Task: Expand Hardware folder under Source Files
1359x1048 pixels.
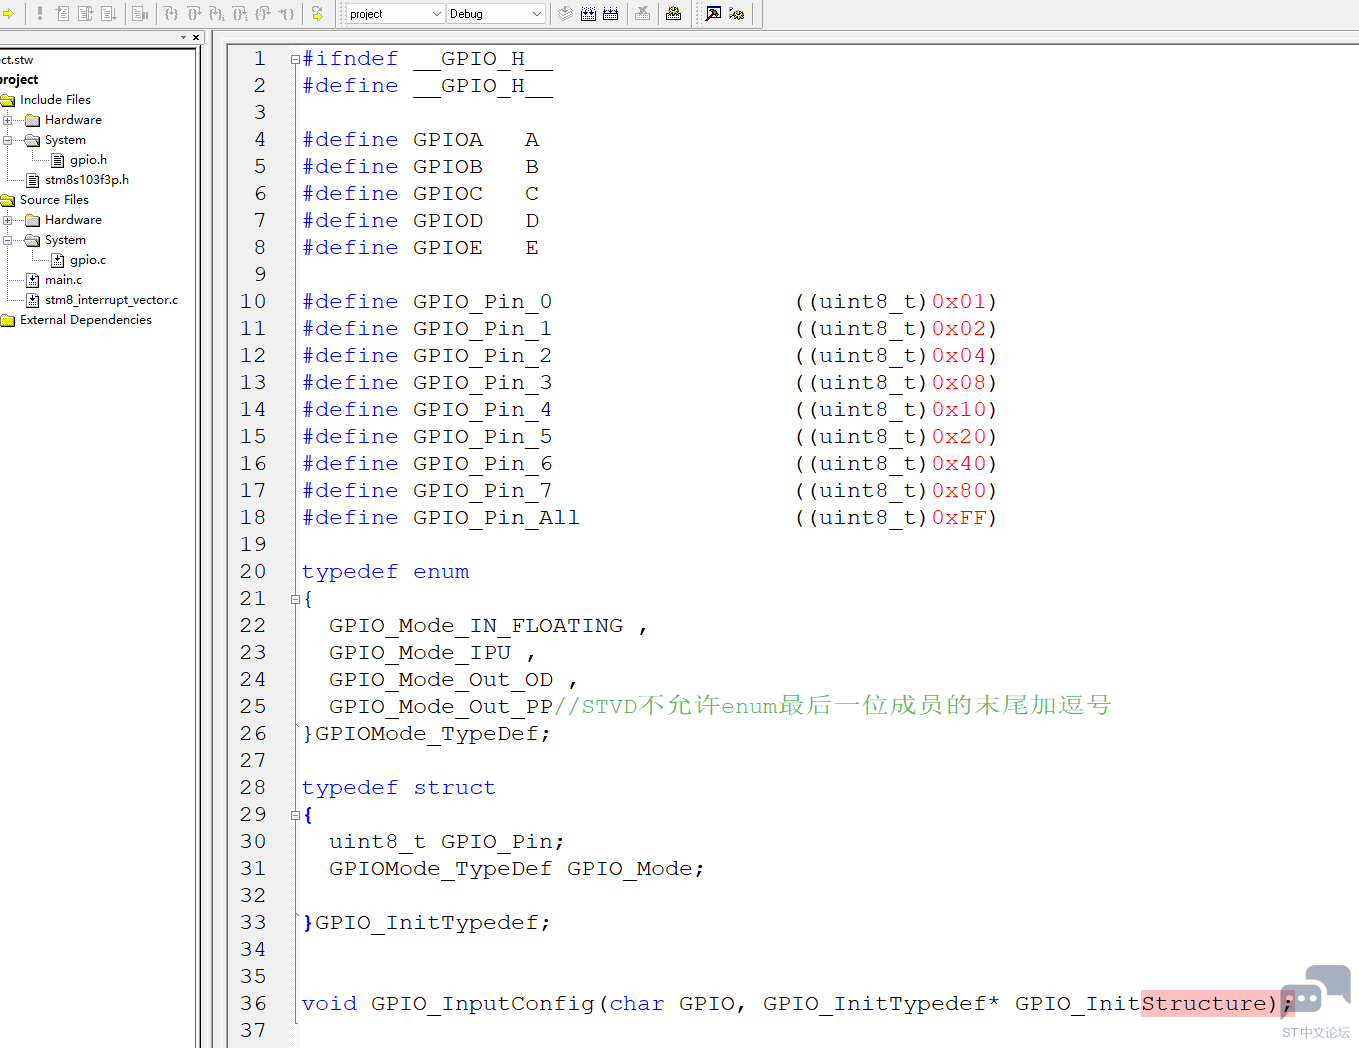Action: [x=8, y=220]
